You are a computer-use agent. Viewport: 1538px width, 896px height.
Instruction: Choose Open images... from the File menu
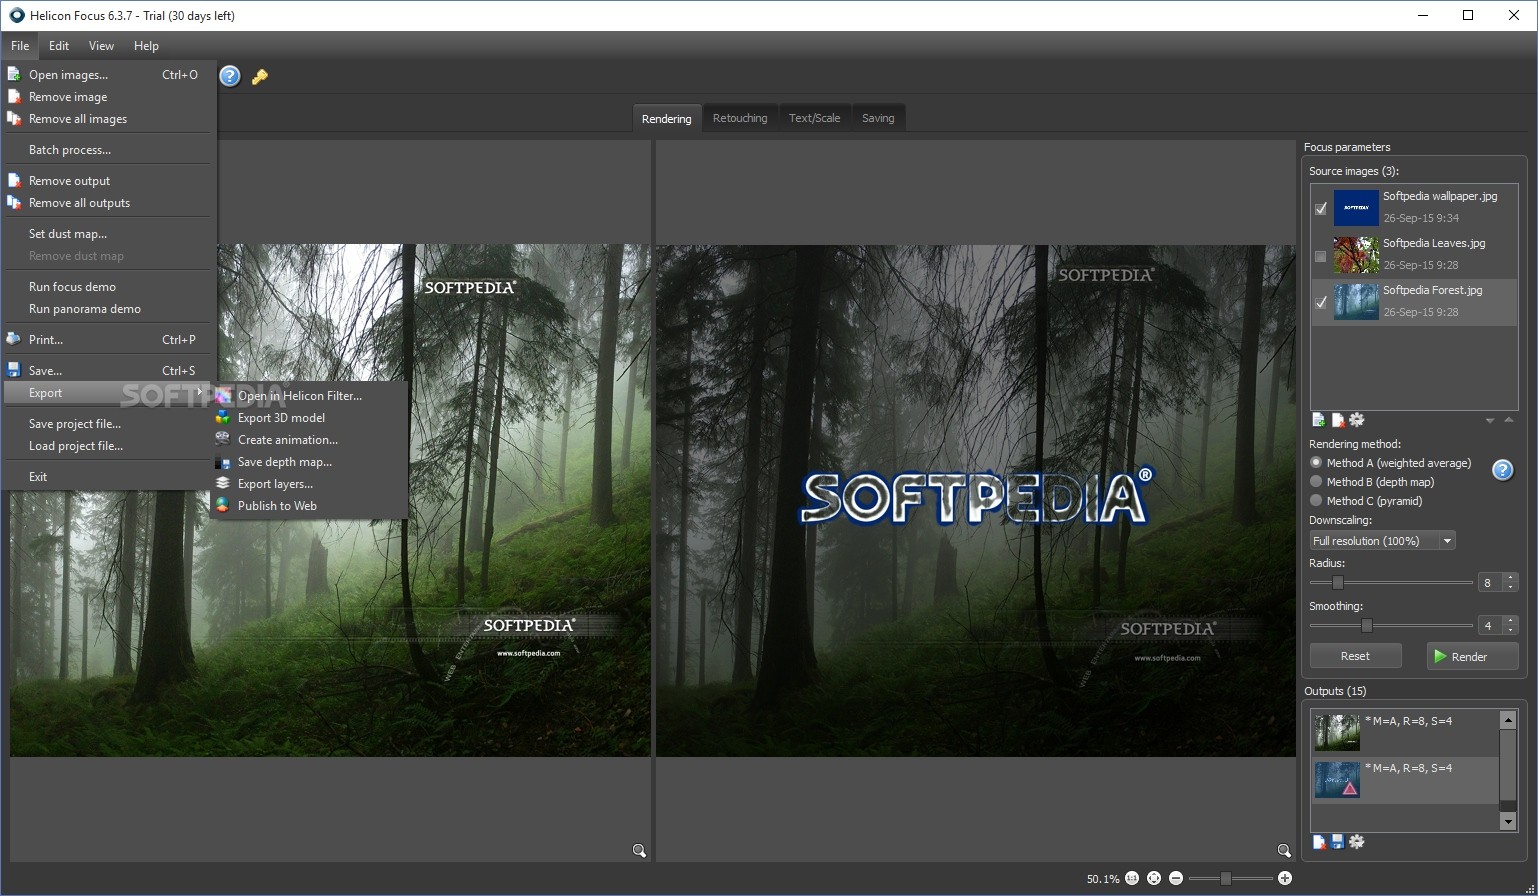[x=109, y=75]
